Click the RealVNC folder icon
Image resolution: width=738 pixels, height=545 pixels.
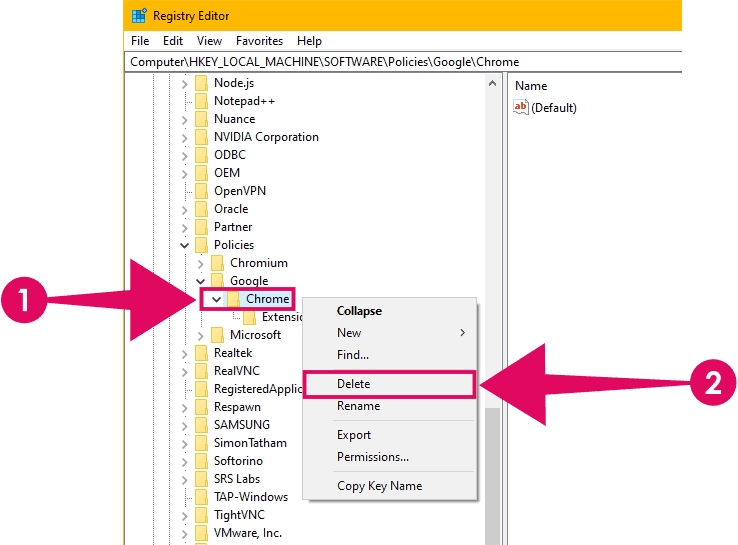pyautogui.click(x=201, y=371)
